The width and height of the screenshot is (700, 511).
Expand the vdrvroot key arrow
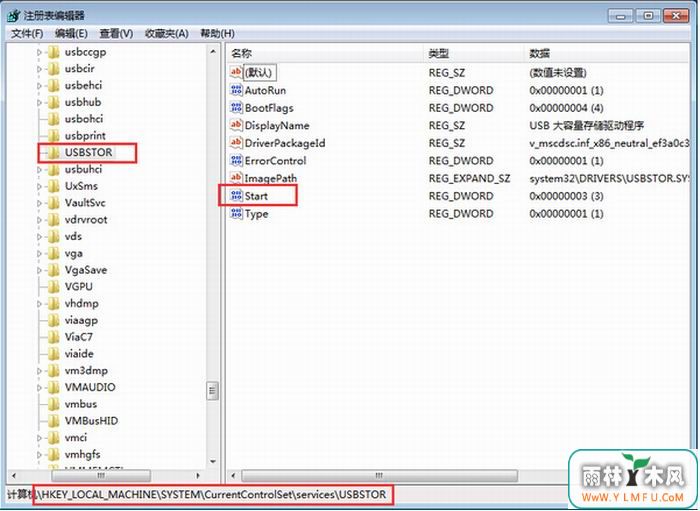[x=39, y=220]
